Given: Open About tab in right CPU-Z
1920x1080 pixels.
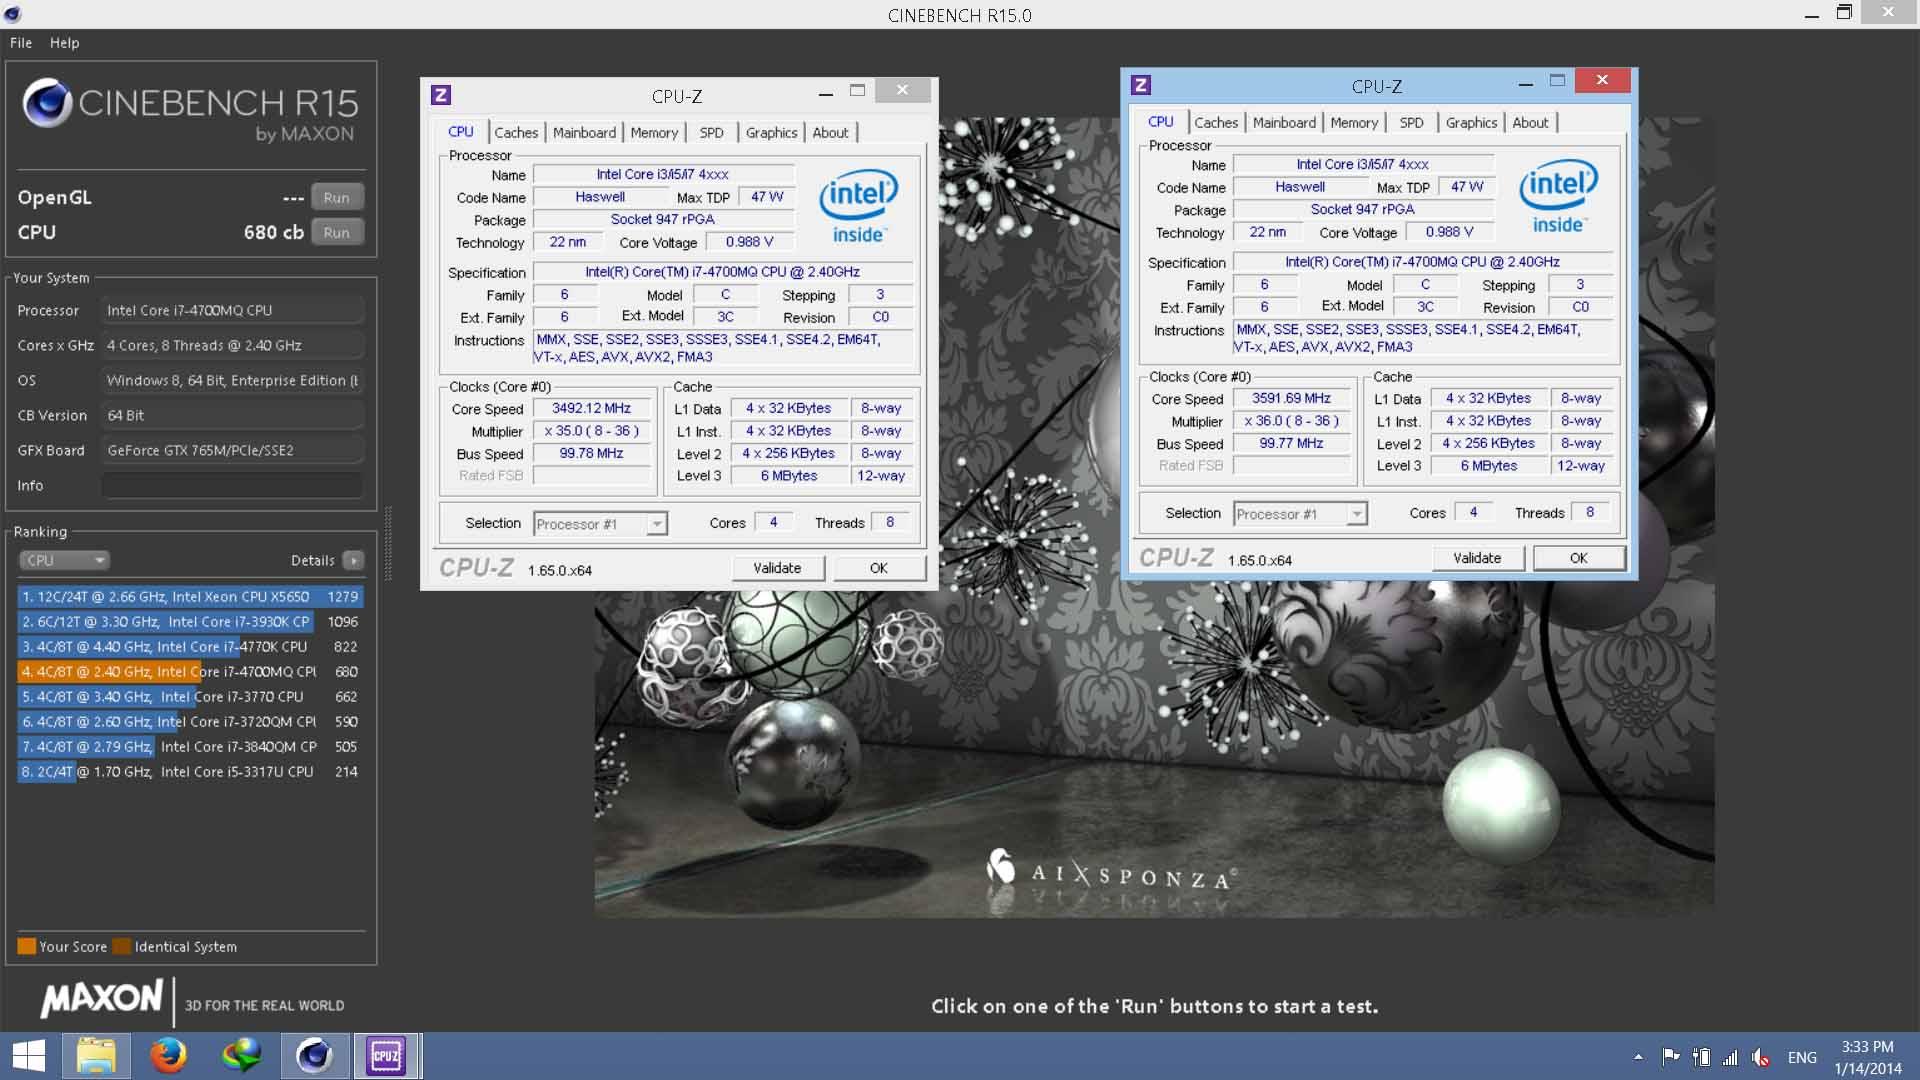Looking at the screenshot, I should tap(1530, 122).
